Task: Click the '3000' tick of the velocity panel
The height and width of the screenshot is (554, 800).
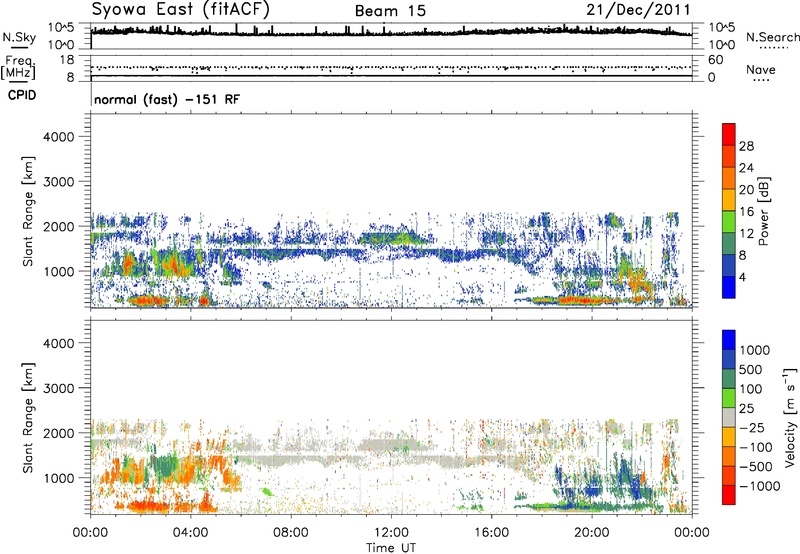Action: point(59,388)
